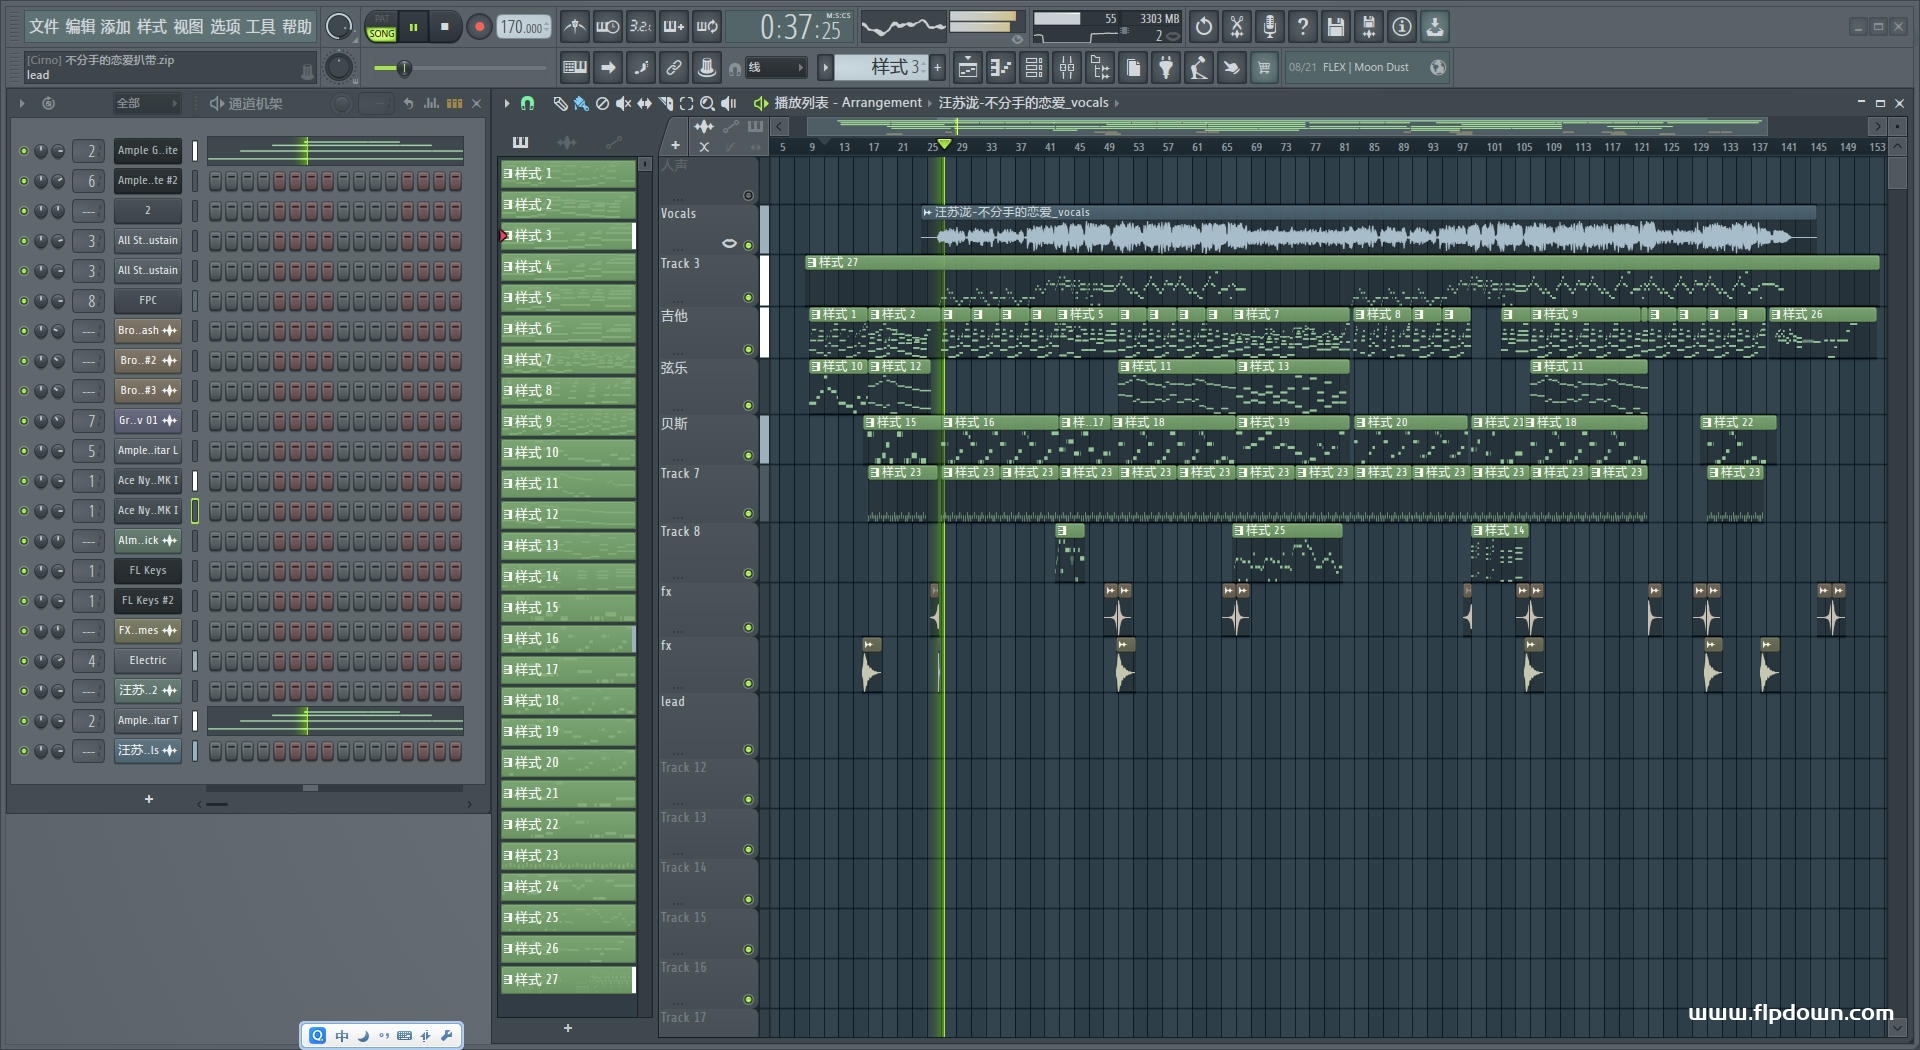Open the 文件 menu
Image resolution: width=1920 pixels, height=1050 pixels.
[44, 27]
